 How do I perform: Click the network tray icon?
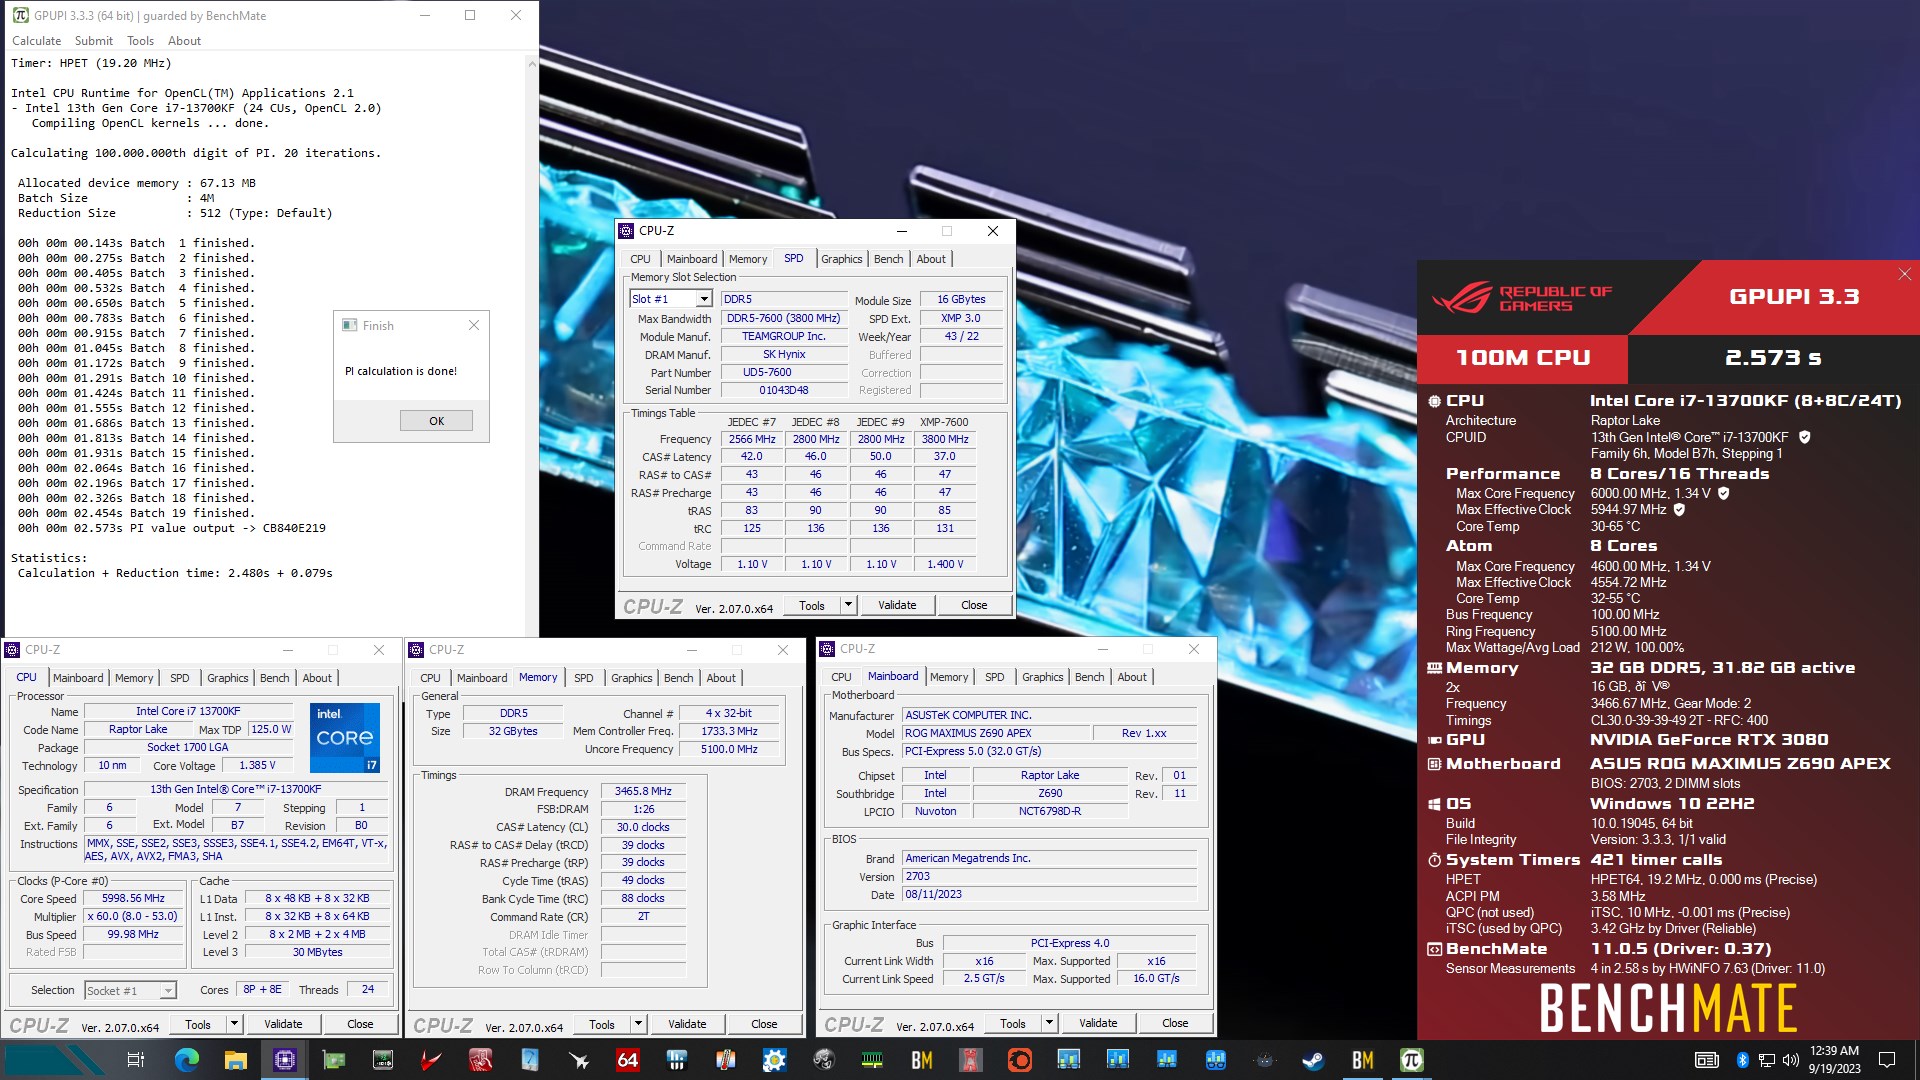[1766, 1060]
